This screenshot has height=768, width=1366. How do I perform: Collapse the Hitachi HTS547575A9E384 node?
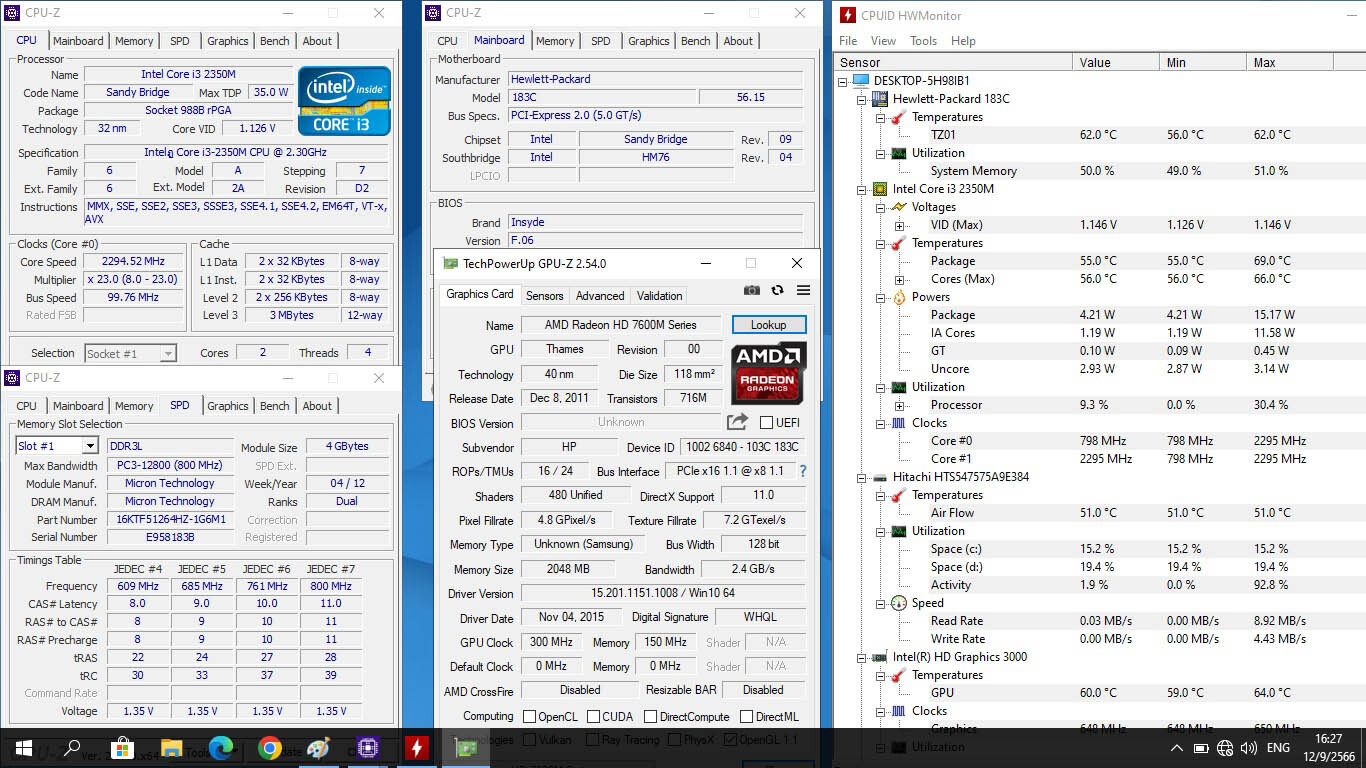tap(862, 477)
